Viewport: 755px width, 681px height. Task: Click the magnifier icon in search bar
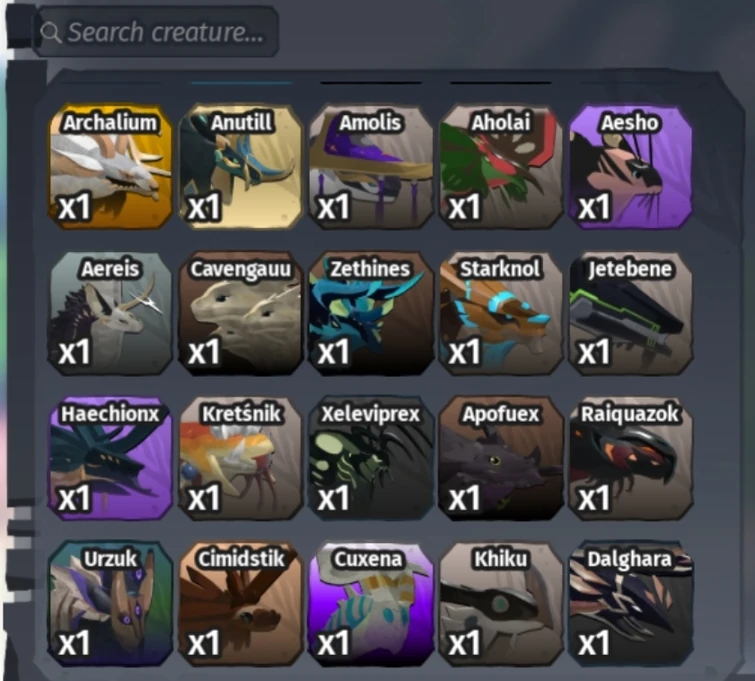50,32
